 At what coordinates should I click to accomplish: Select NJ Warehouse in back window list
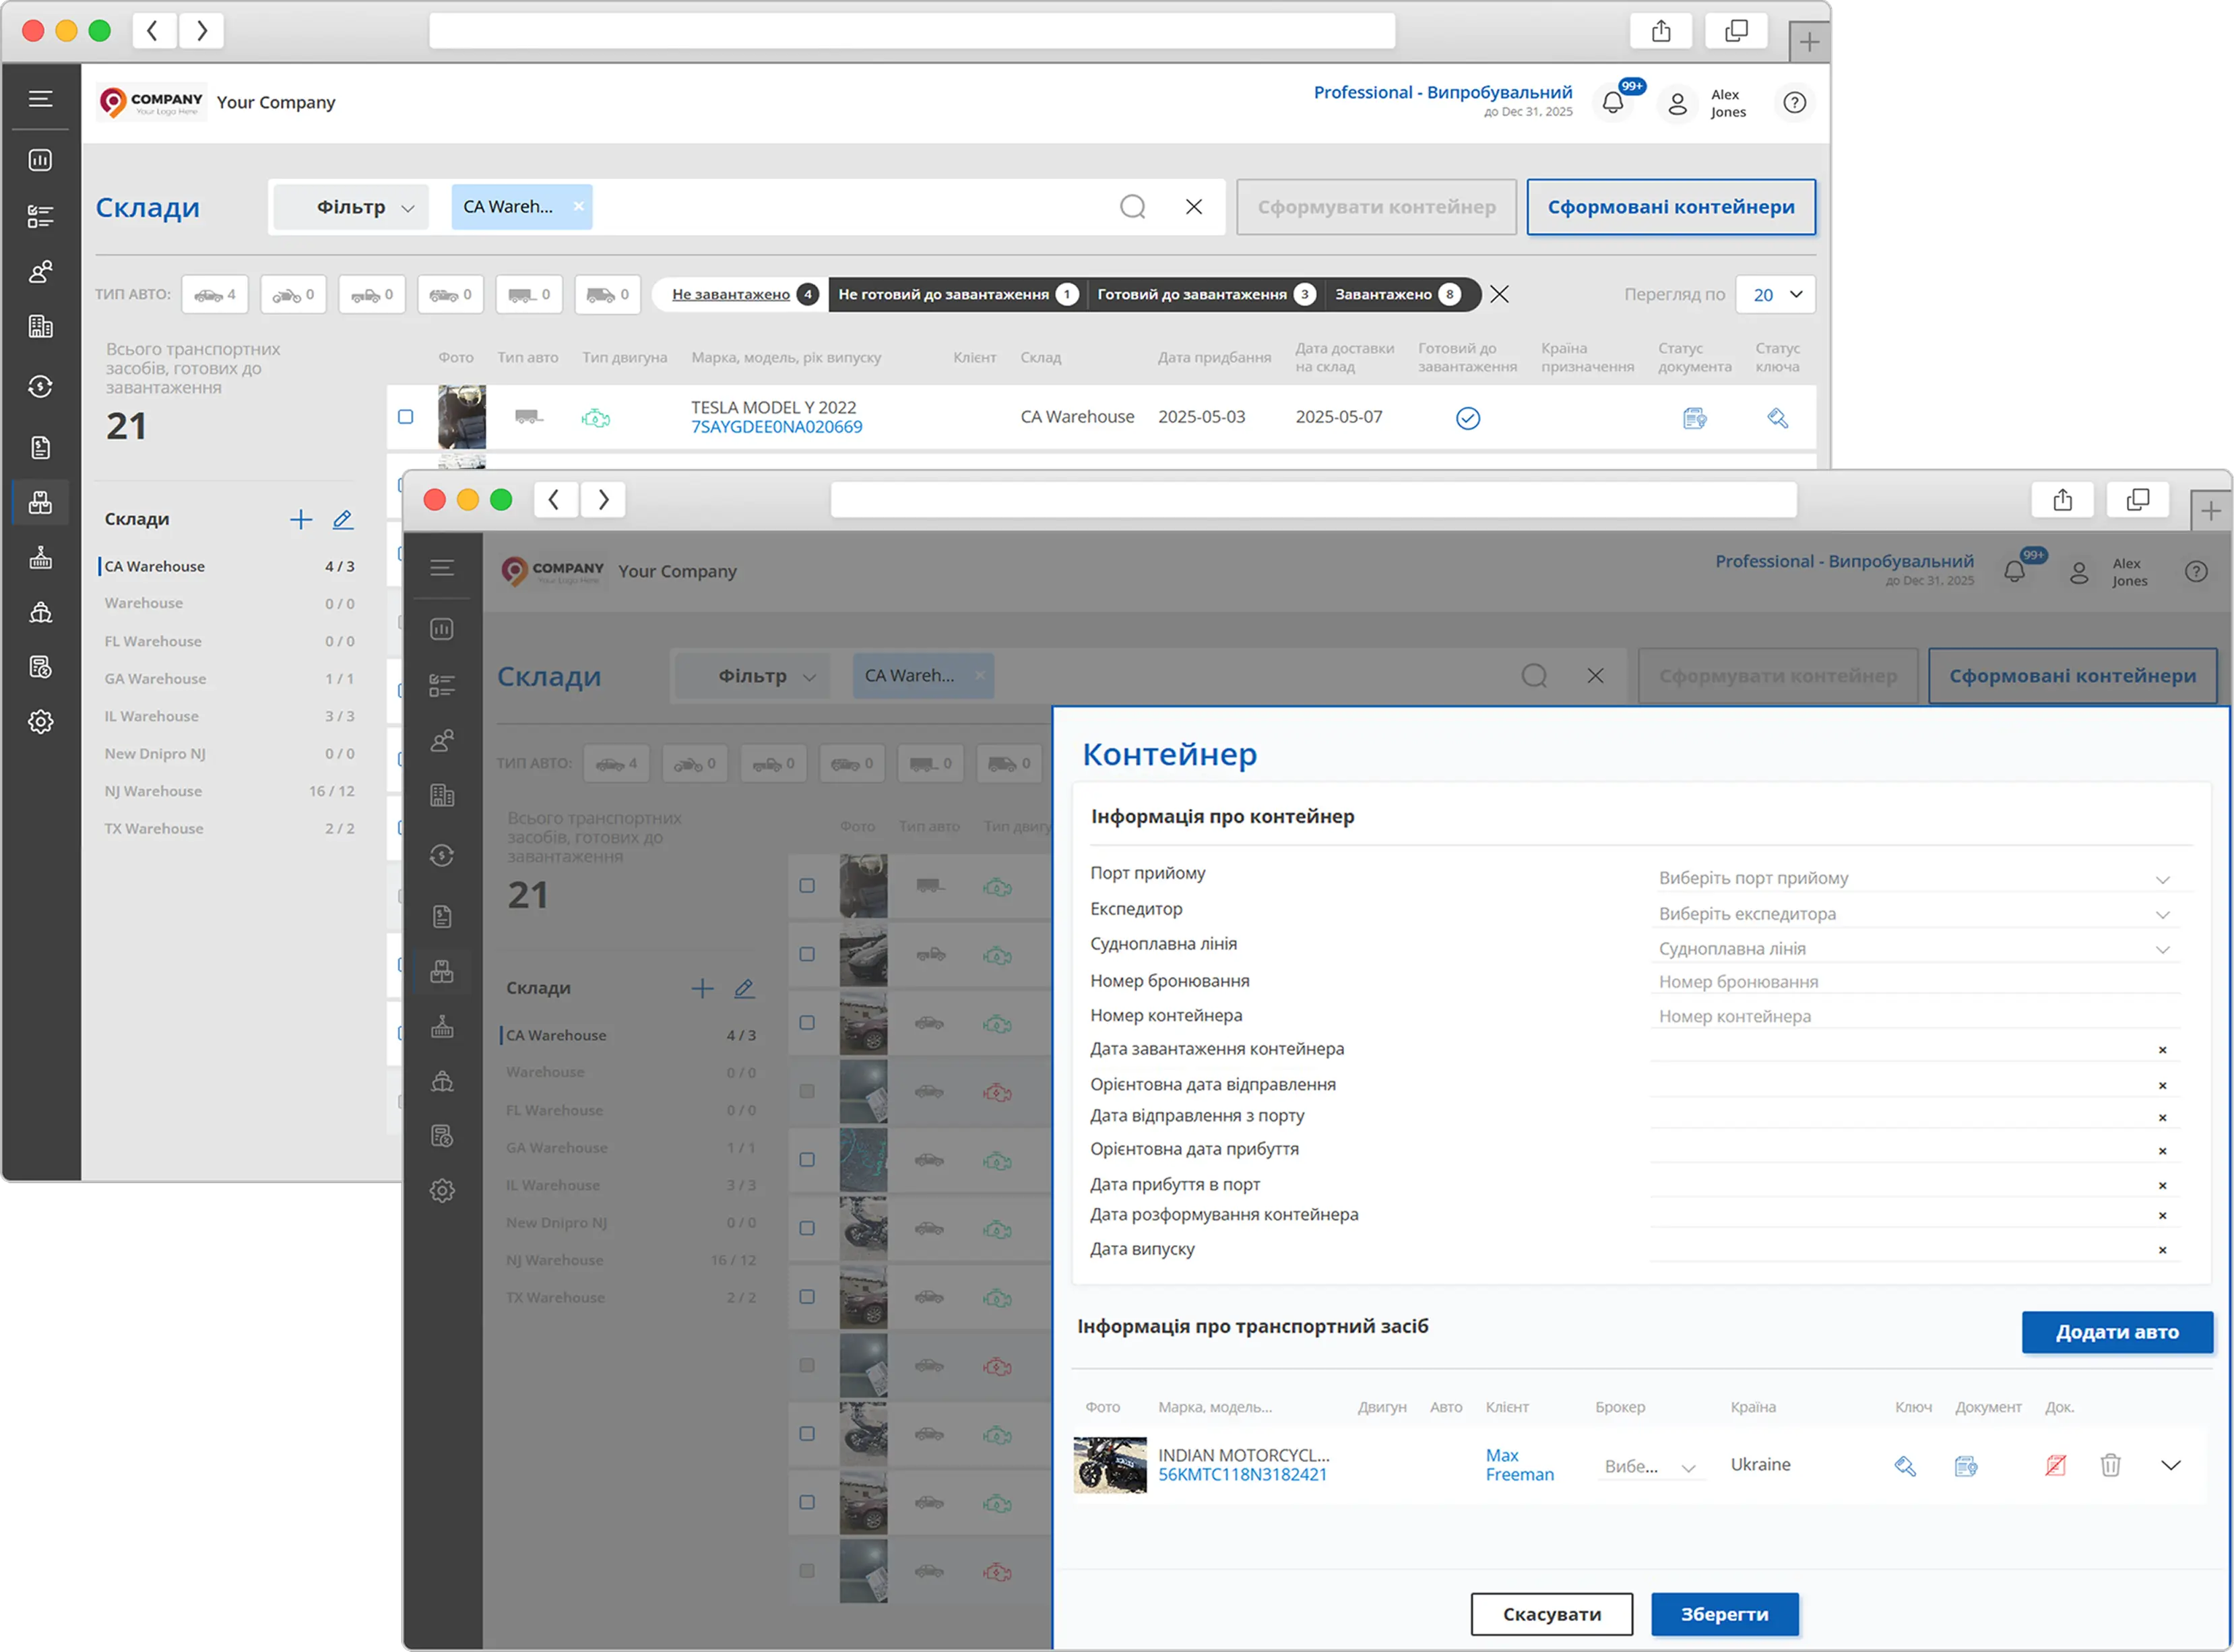(229, 791)
